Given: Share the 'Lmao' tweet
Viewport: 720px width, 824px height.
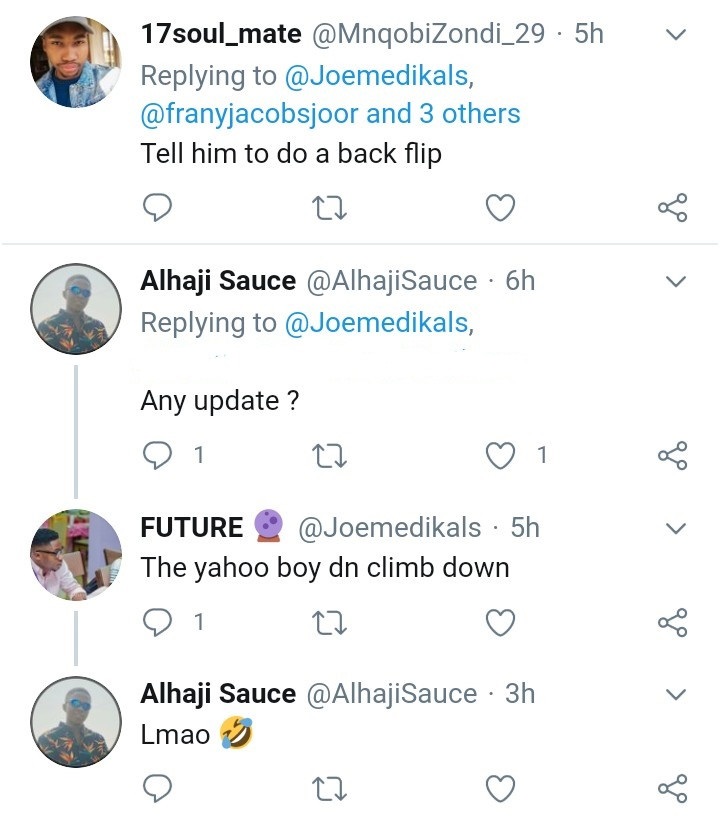Looking at the screenshot, I should pos(672,788).
